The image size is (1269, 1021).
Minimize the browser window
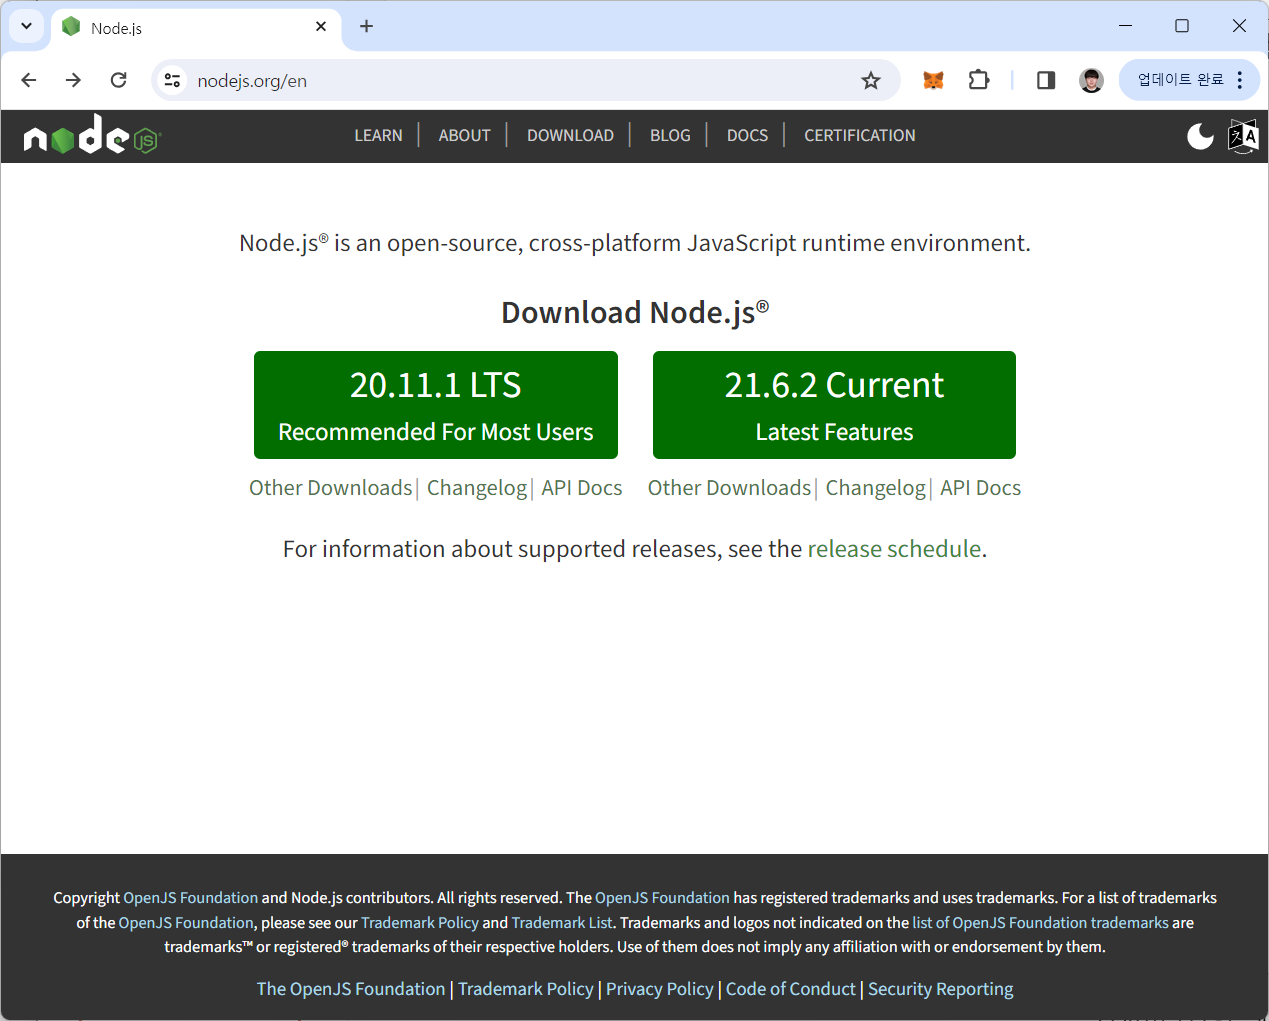1125,26
